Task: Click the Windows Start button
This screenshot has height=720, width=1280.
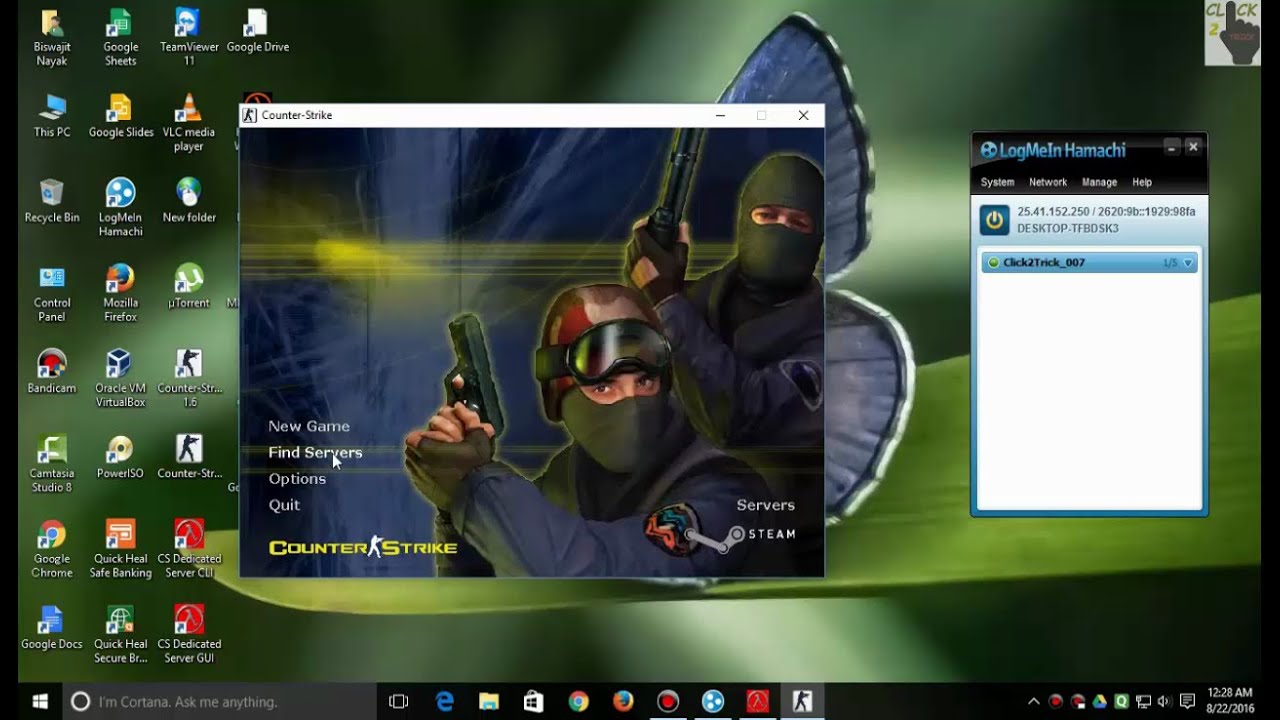Action: click(41, 701)
